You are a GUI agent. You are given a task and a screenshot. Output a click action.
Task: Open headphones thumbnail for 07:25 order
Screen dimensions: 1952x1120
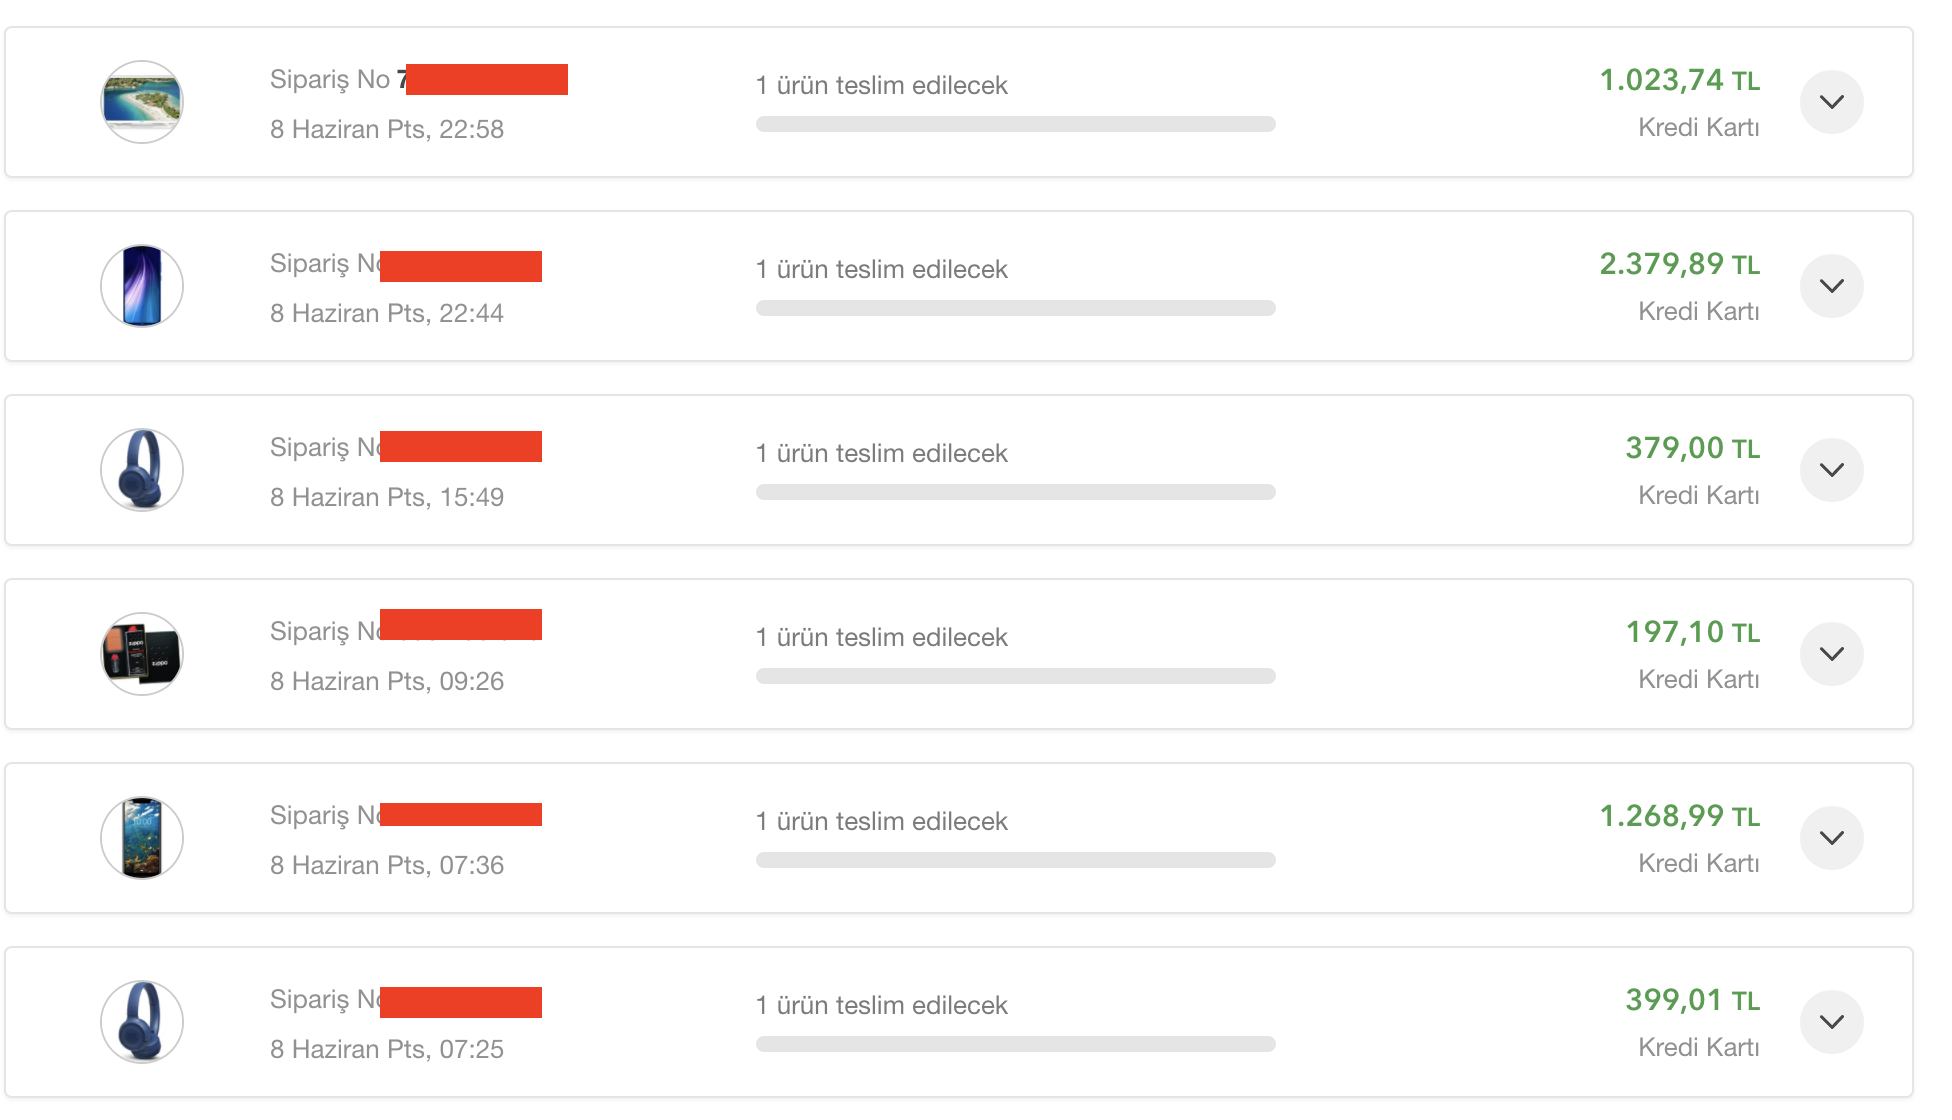coord(142,1022)
